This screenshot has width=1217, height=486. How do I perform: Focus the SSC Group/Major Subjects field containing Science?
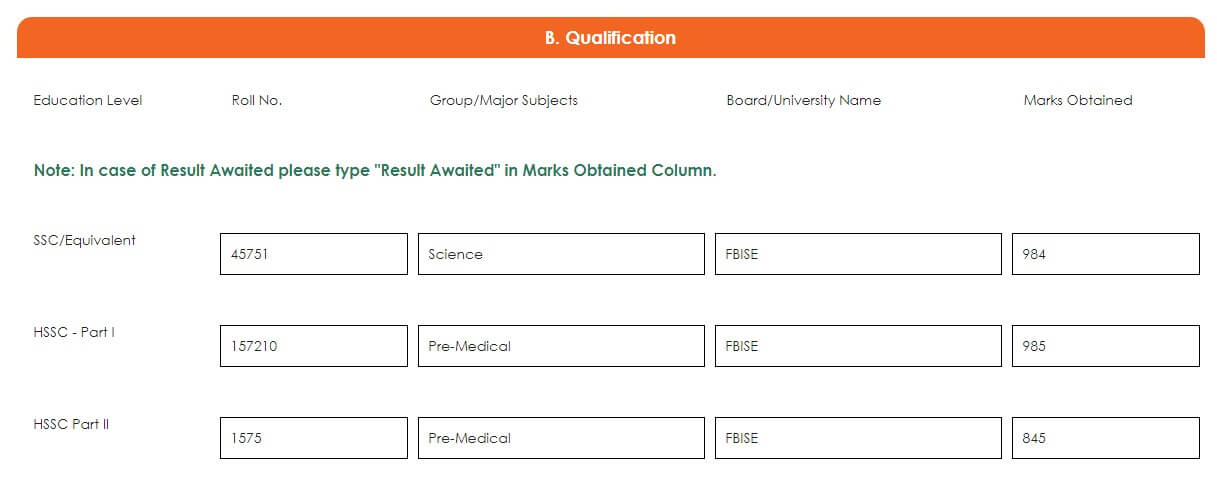coord(560,254)
